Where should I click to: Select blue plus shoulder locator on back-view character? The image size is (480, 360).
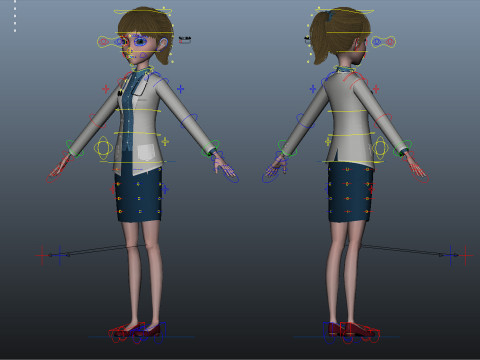pos(313,89)
